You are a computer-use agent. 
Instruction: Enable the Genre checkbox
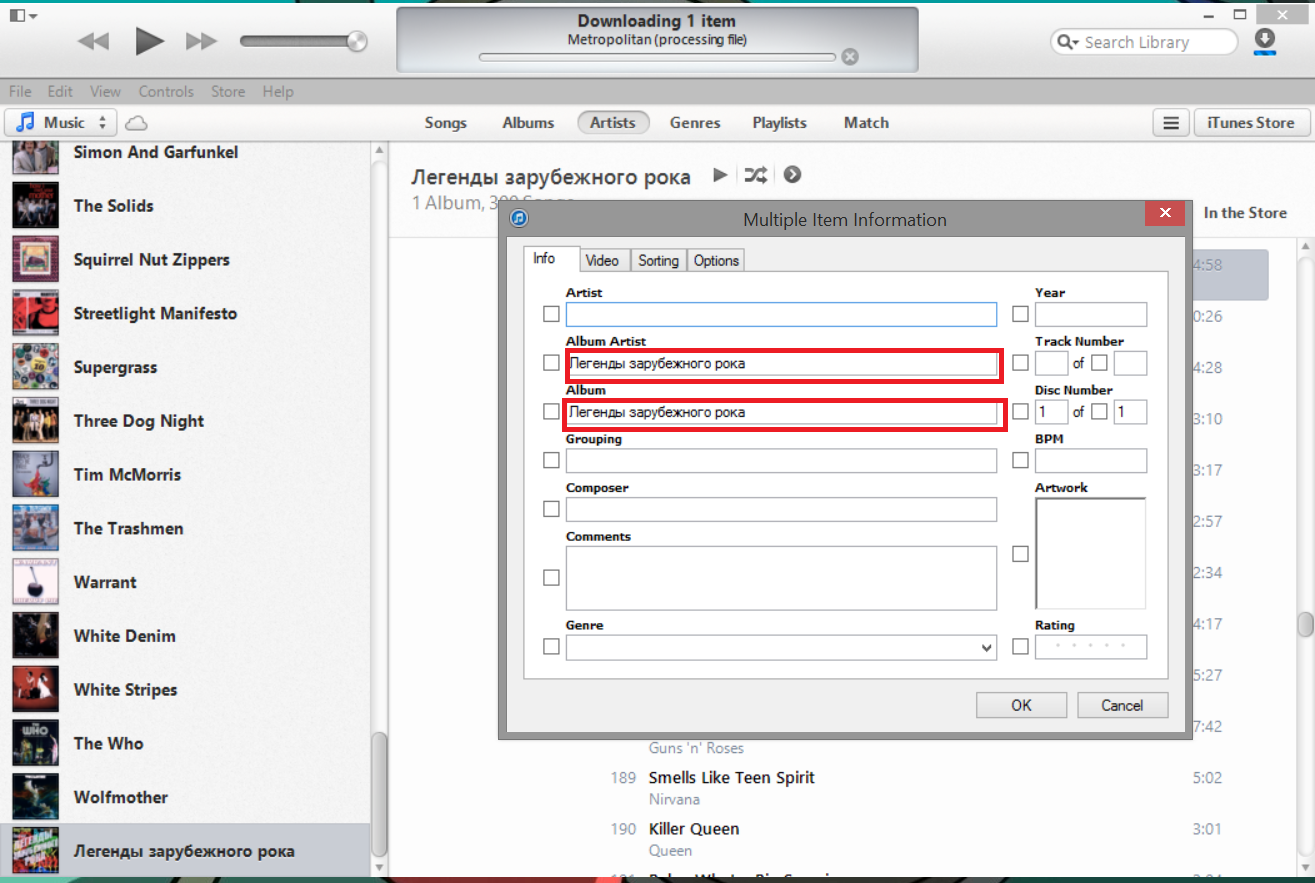tap(551, 647)
